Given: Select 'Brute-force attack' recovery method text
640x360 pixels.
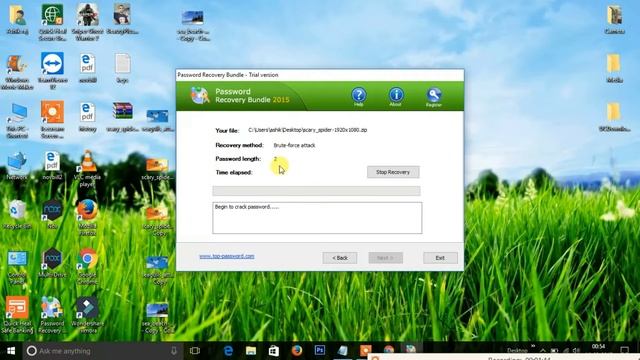Looking at the screenshot, I should [294, 145].
